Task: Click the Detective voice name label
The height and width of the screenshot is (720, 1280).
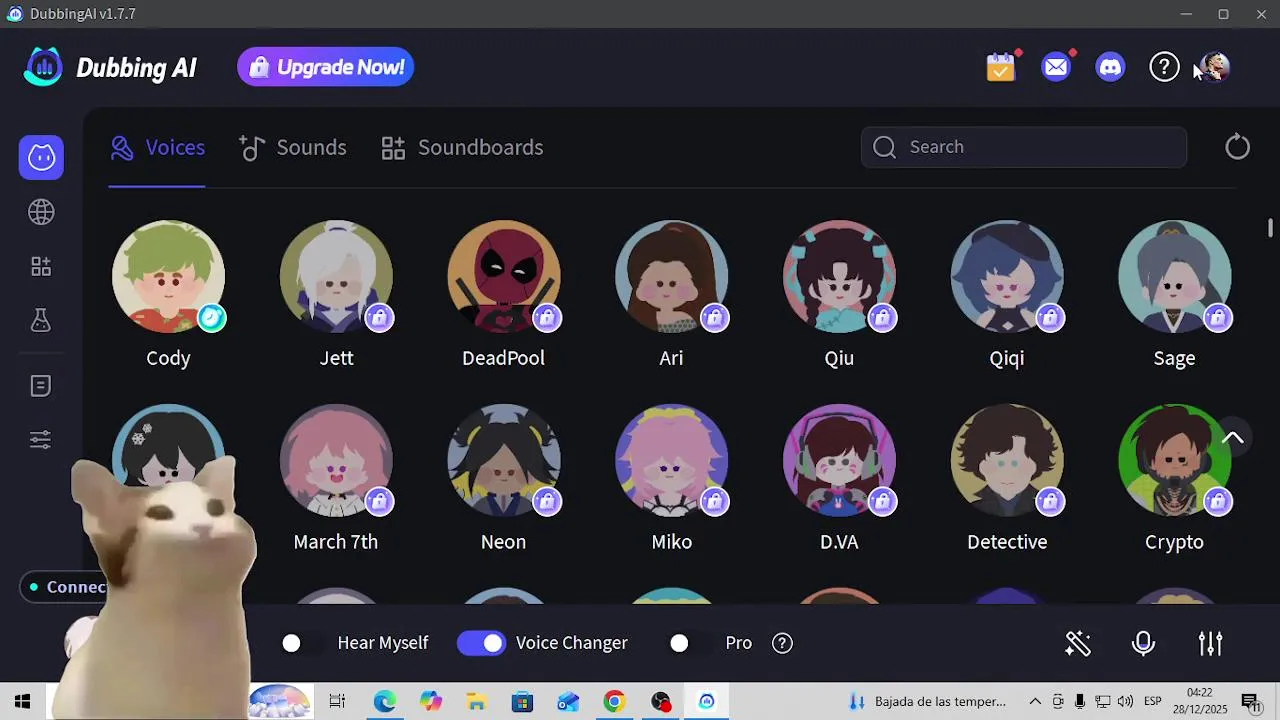Action: point(1007,542)
